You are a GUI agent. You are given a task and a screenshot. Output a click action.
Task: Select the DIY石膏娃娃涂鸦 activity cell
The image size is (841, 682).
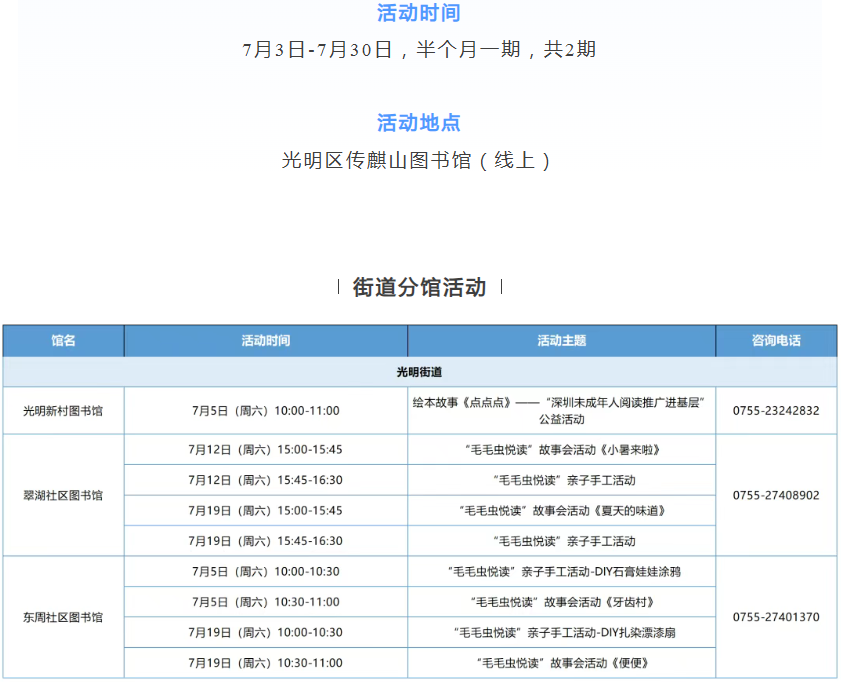click(561, 572)
